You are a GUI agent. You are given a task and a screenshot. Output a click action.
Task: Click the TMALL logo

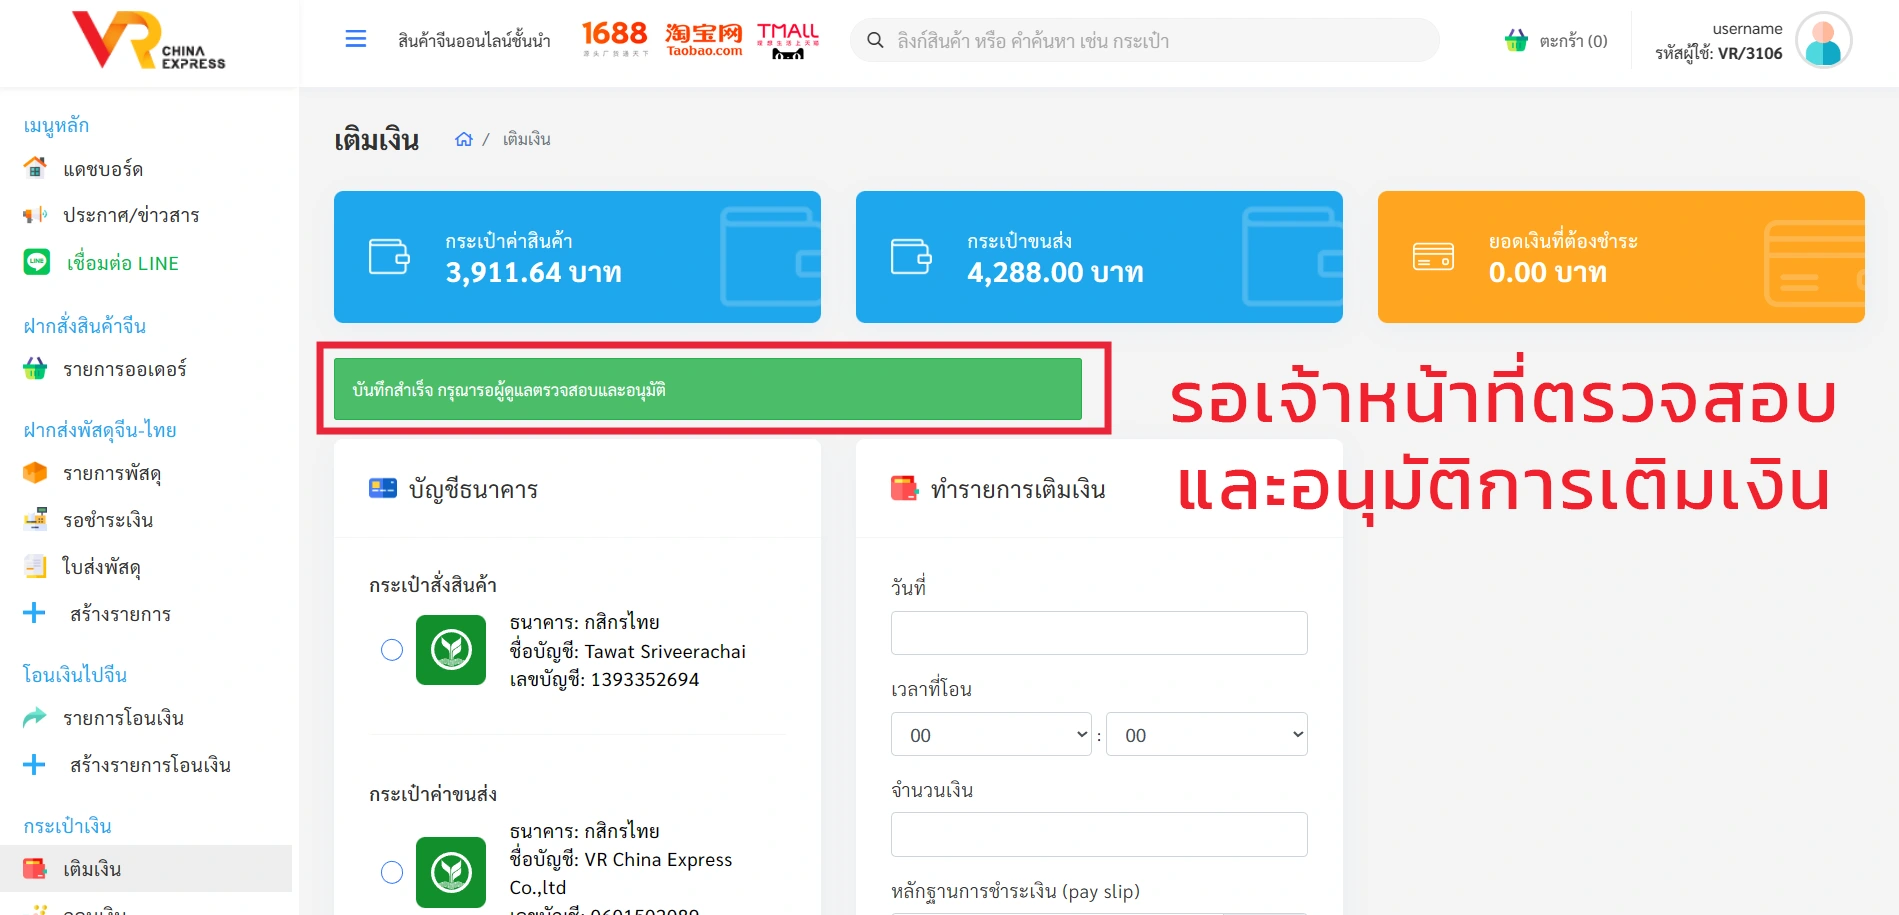(x=788, y=40)
